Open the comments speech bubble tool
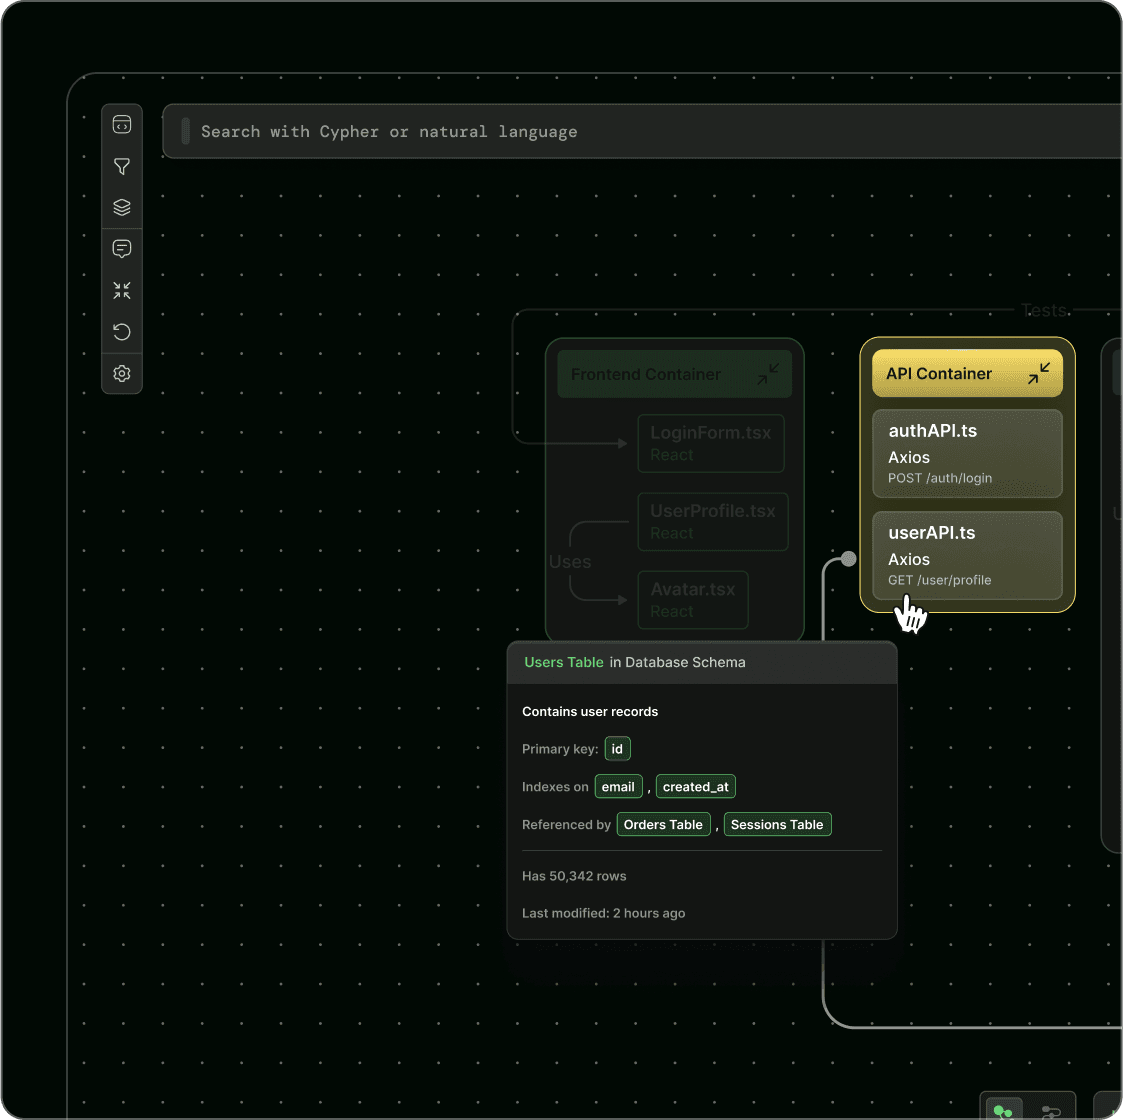Viewport: 1123px width, 1120px height. coord(122,248)
